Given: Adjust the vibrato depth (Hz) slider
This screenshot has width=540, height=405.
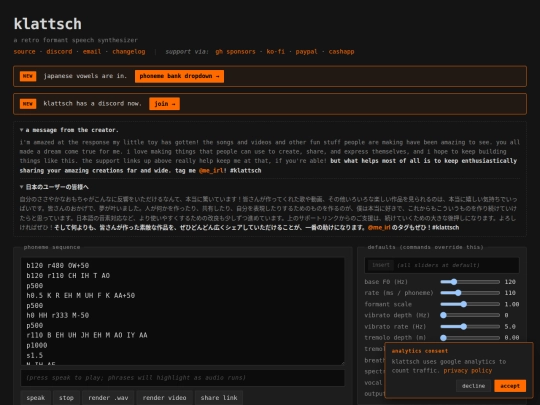Looking at the screenshot, I should tap(470, 315).
